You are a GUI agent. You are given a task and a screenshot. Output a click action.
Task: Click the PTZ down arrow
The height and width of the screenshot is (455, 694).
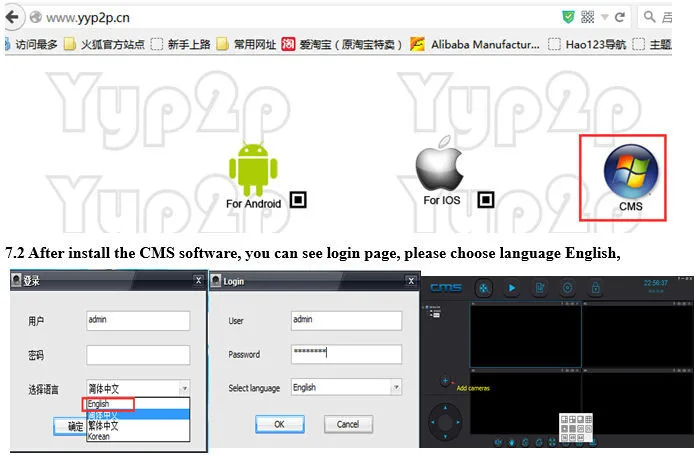tap(445, 437)
